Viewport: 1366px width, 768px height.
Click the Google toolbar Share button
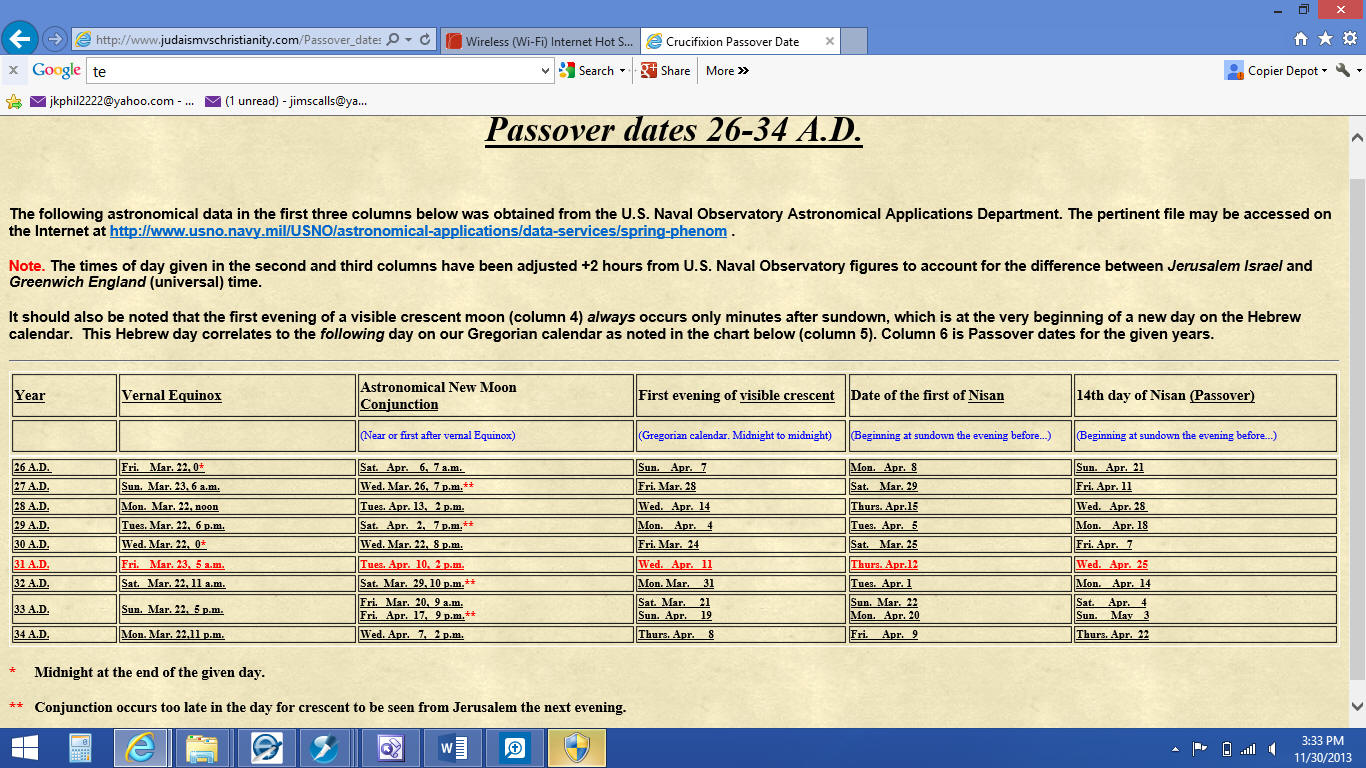tap(666, 71)
